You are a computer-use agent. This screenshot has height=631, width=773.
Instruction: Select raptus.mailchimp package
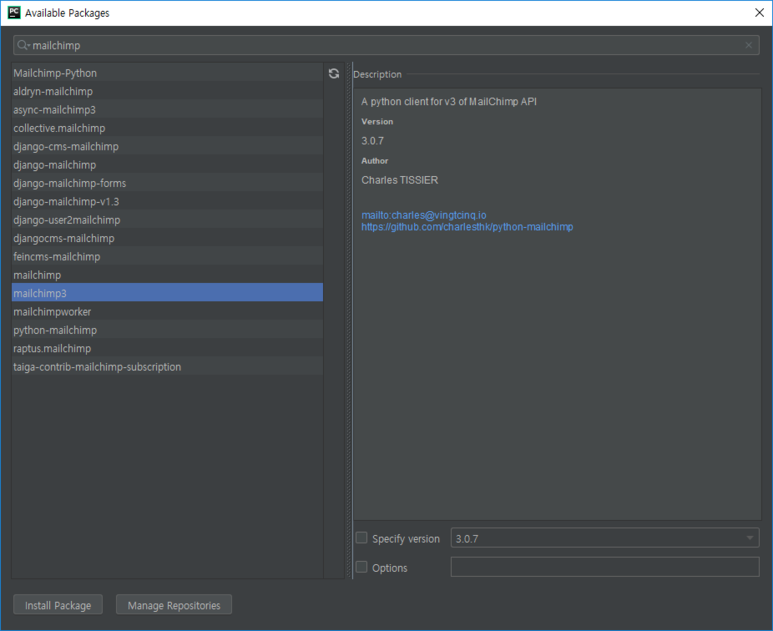click(x=167, y=349)
